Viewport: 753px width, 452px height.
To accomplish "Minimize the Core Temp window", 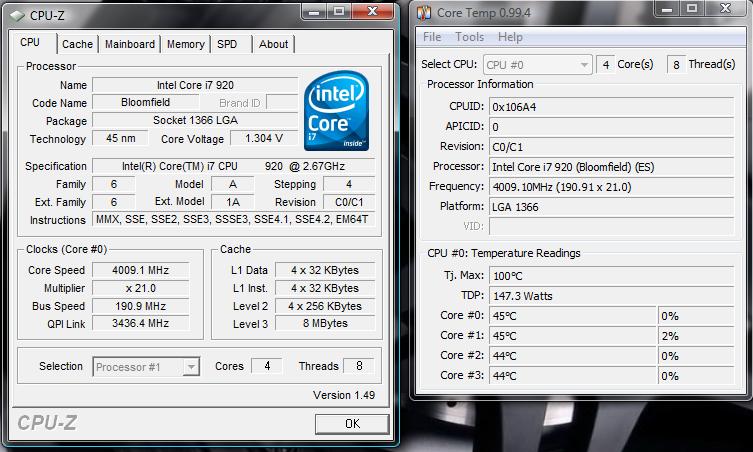I will [667, 9].
